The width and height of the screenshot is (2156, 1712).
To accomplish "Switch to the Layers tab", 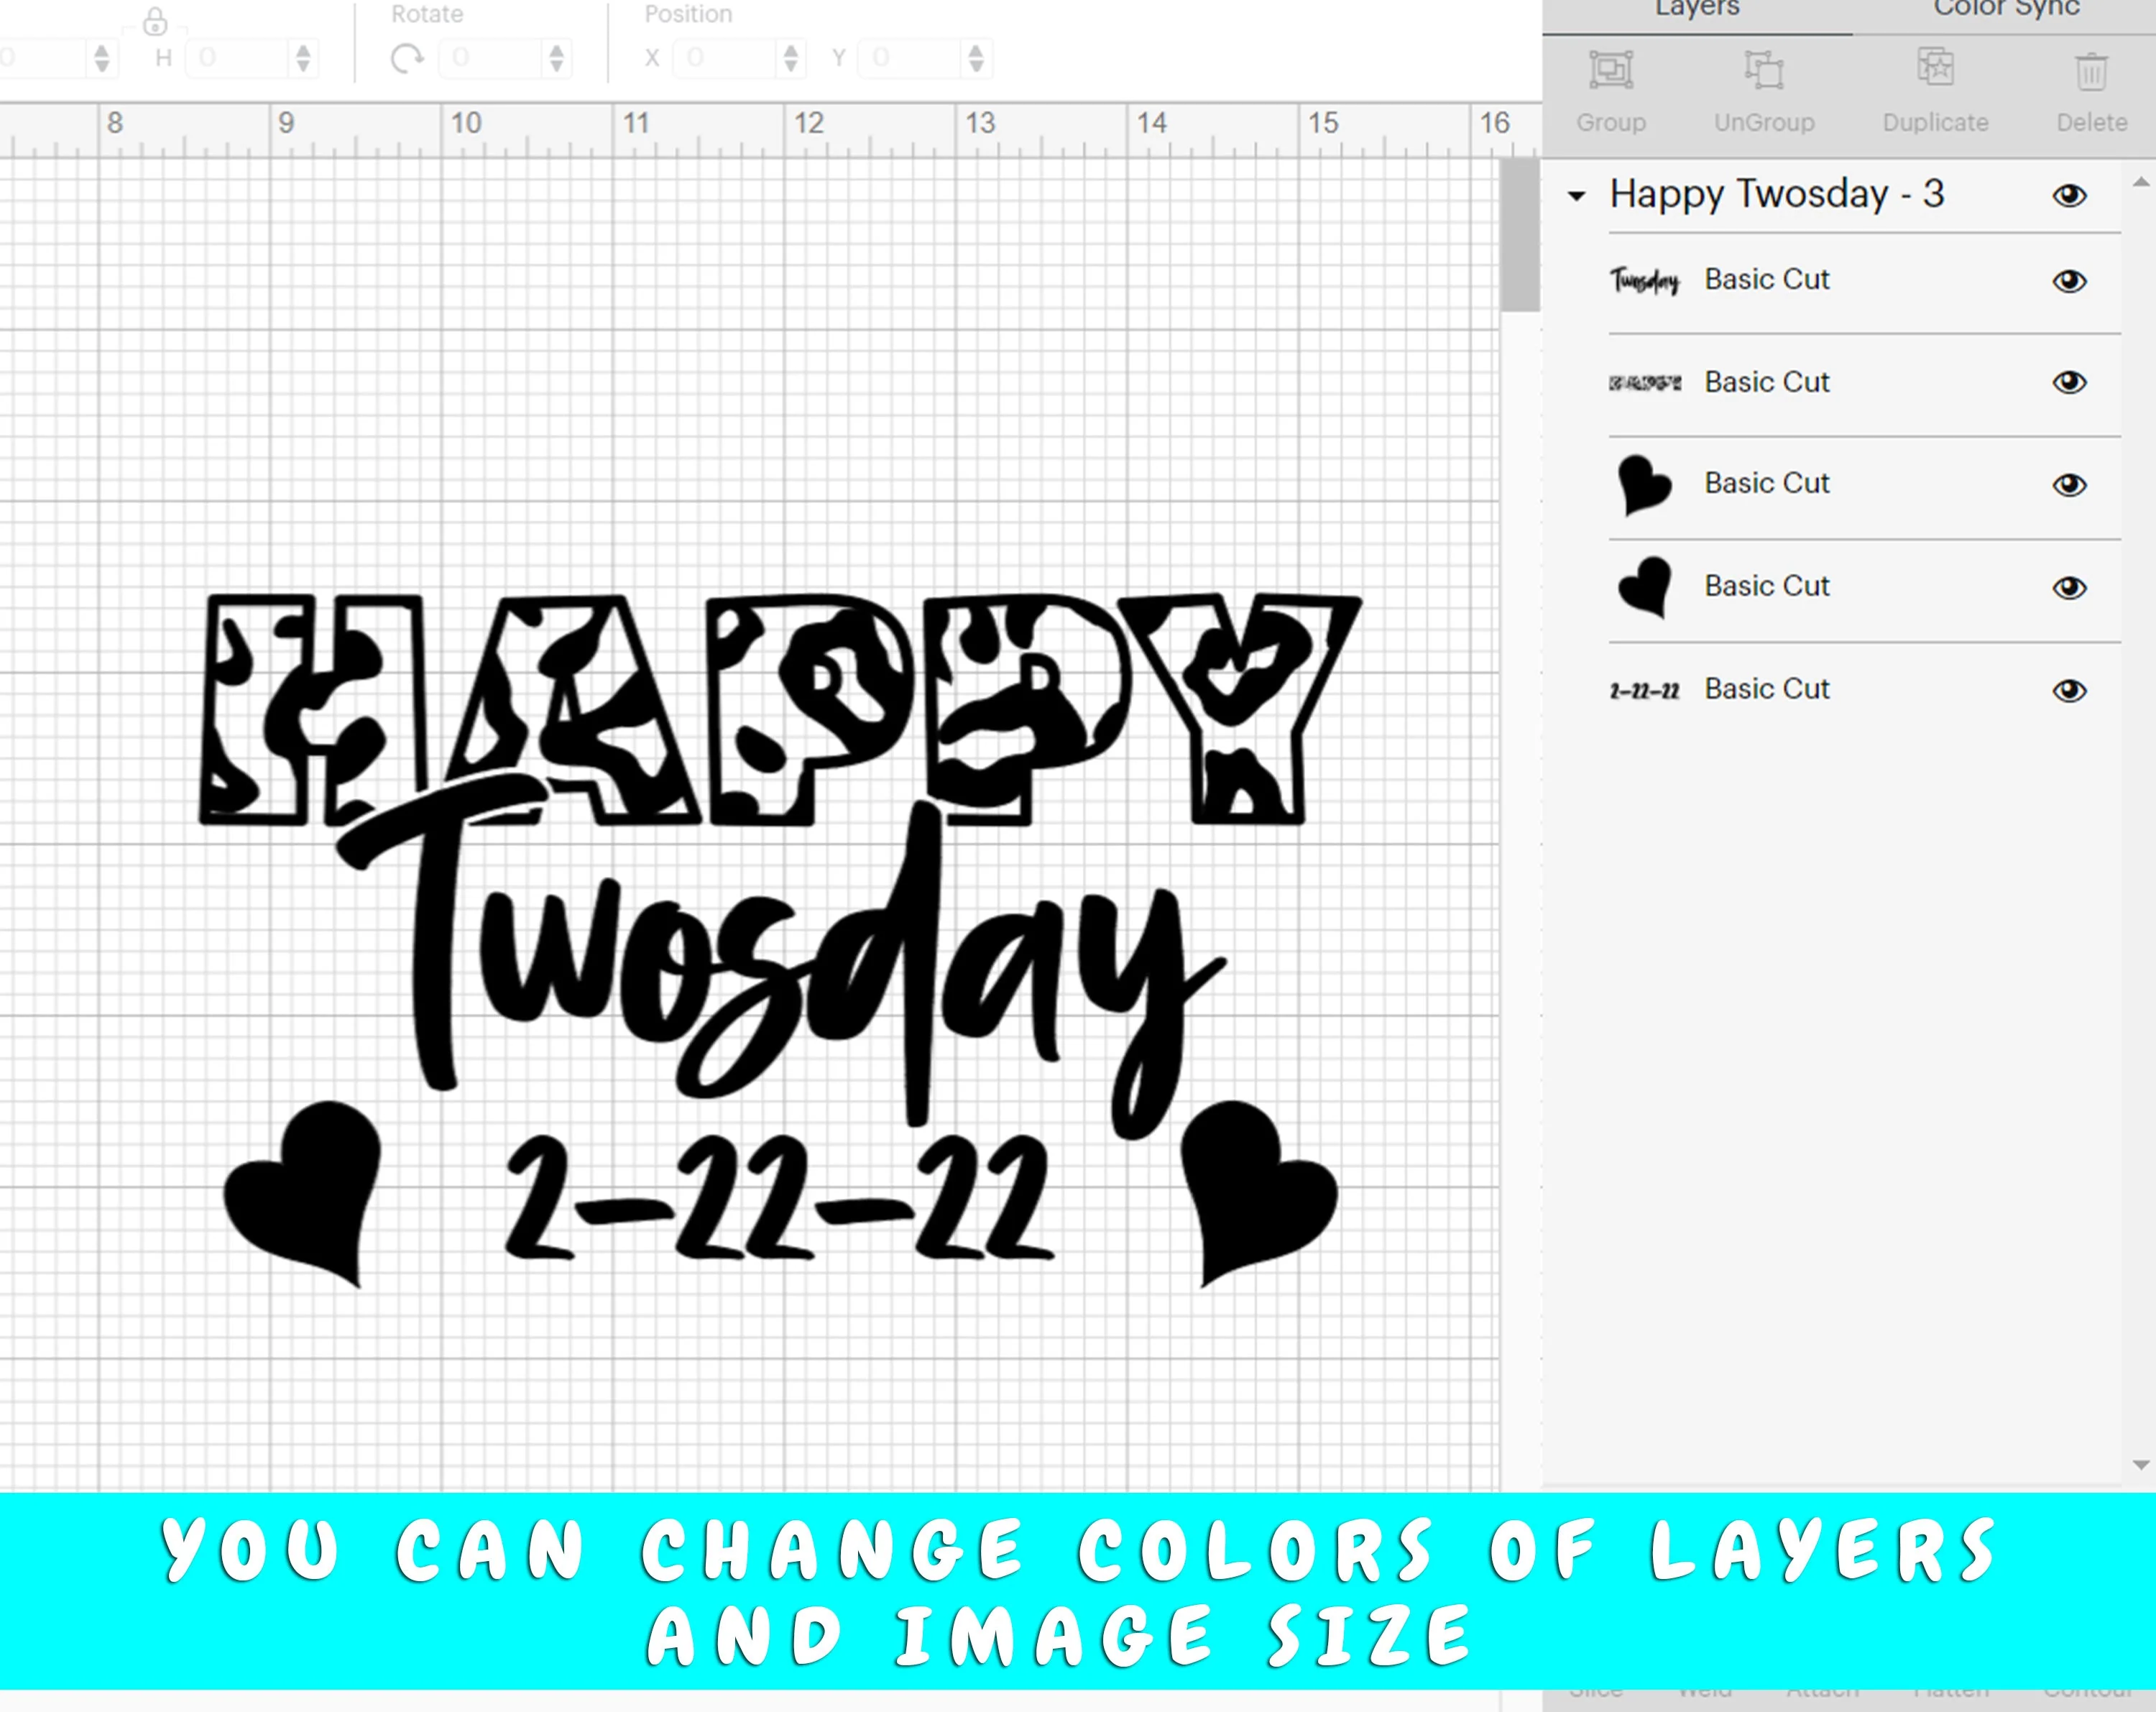I will [1697, 10].
